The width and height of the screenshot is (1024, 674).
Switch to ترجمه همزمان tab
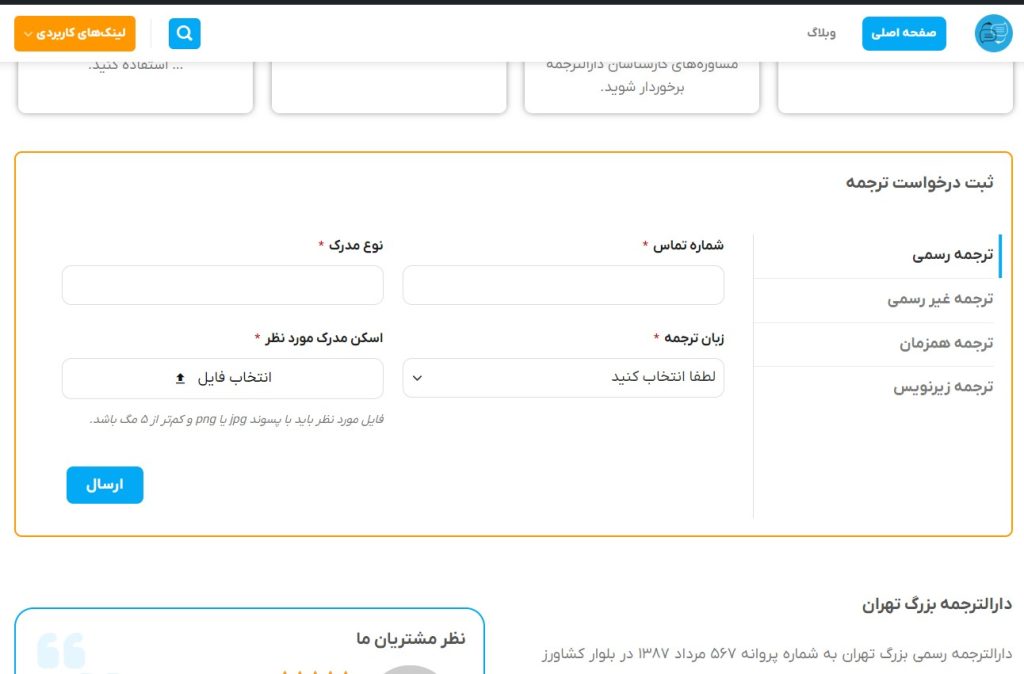(x=945, y=343)
